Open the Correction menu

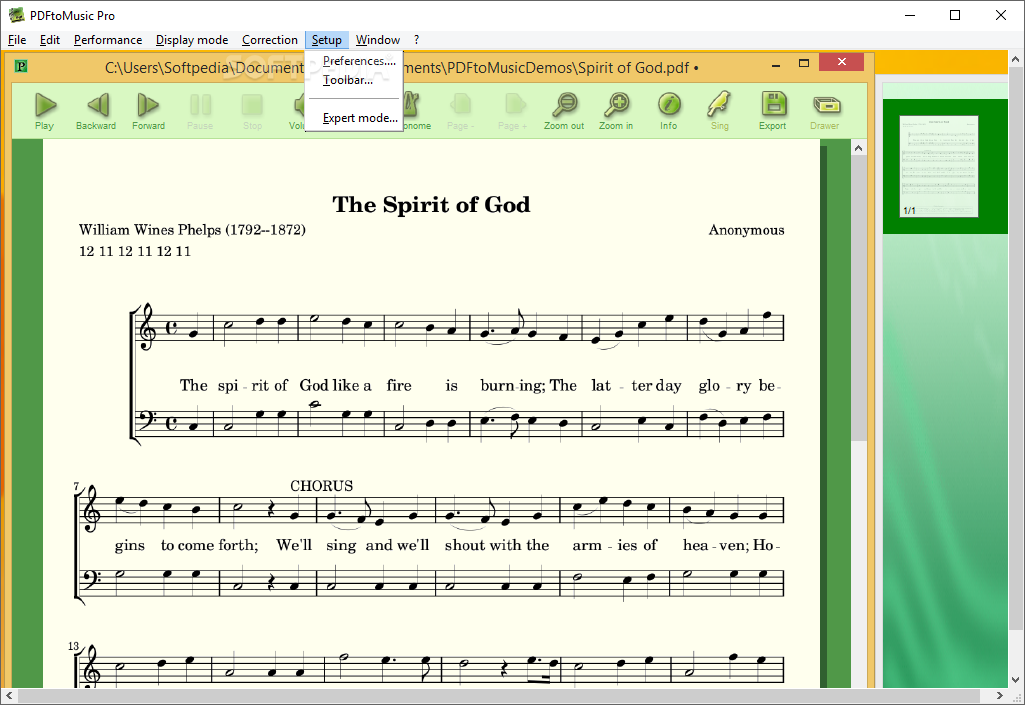coord(270,40)
